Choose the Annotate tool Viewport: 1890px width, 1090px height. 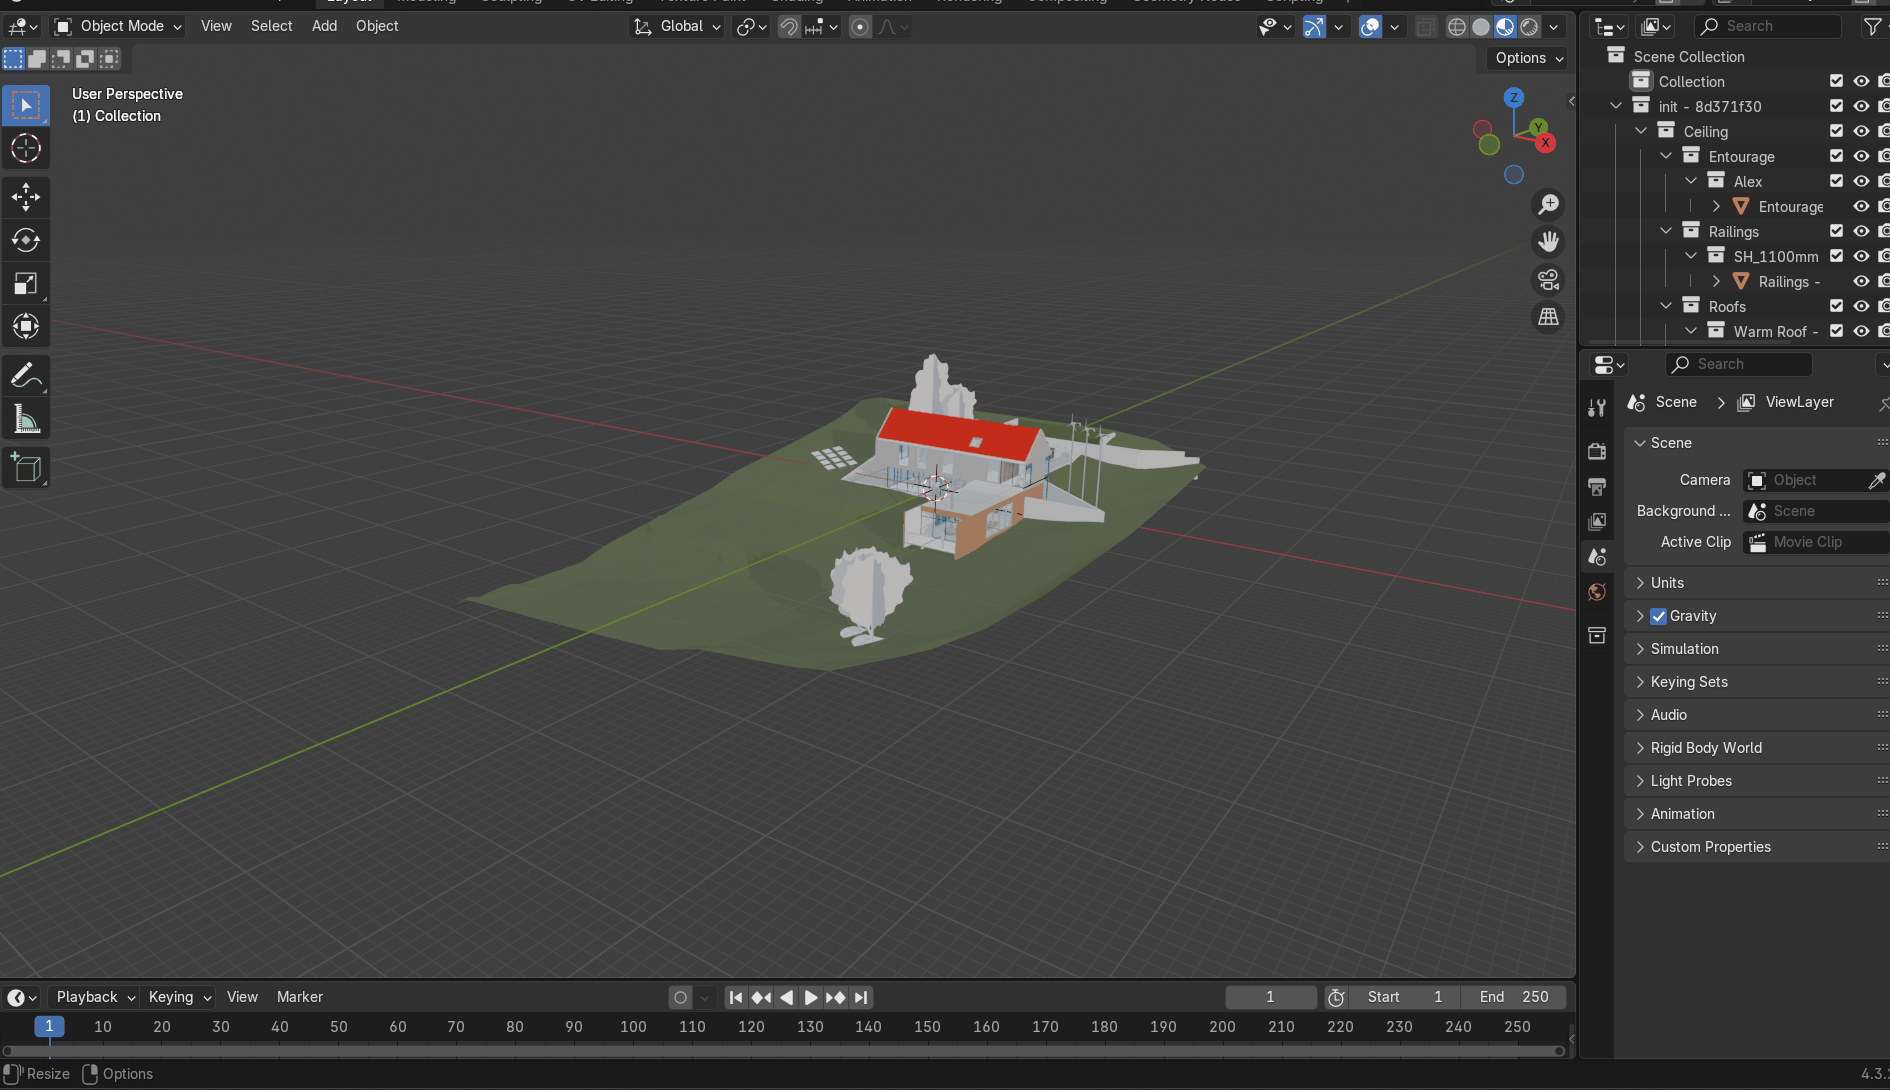click(26, 376)
